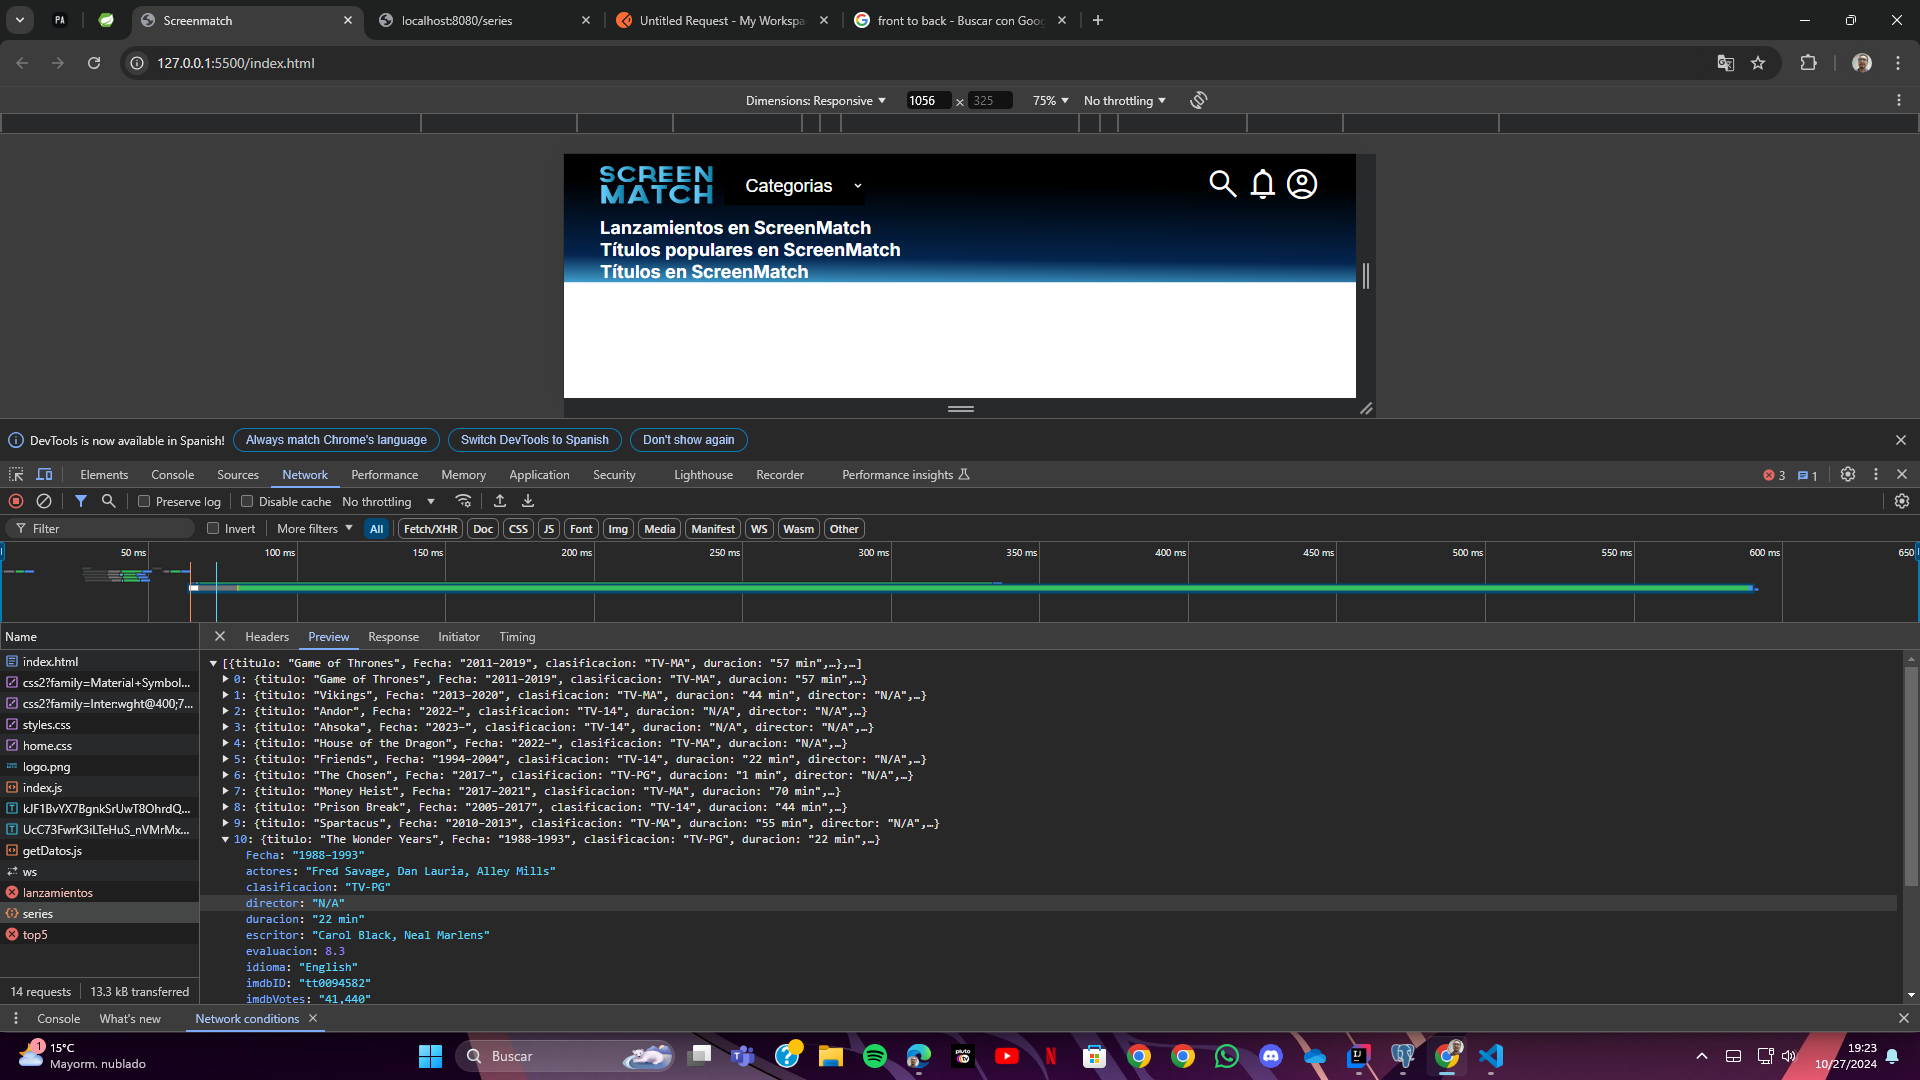
Task: Import a HAR file with the upload icon
Action: pyautogui.click(x=500, y=501)
